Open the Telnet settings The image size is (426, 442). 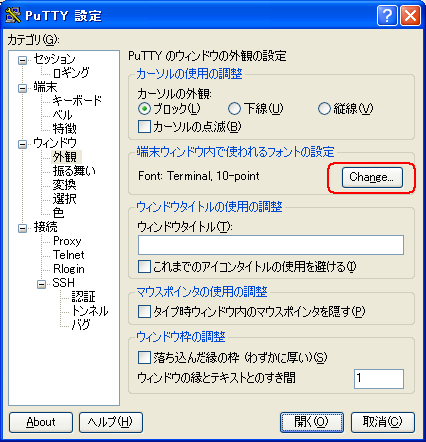(x=69, y=255)
